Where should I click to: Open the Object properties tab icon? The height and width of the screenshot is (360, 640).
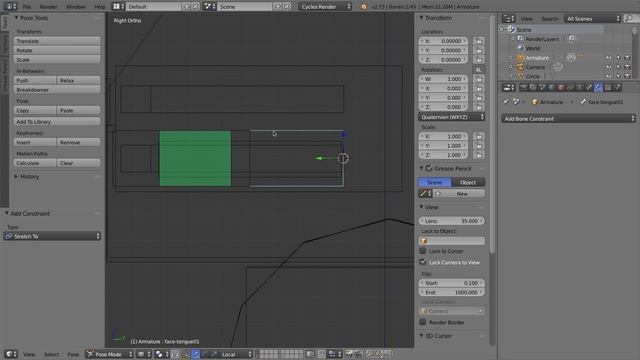tap(561, 87)
